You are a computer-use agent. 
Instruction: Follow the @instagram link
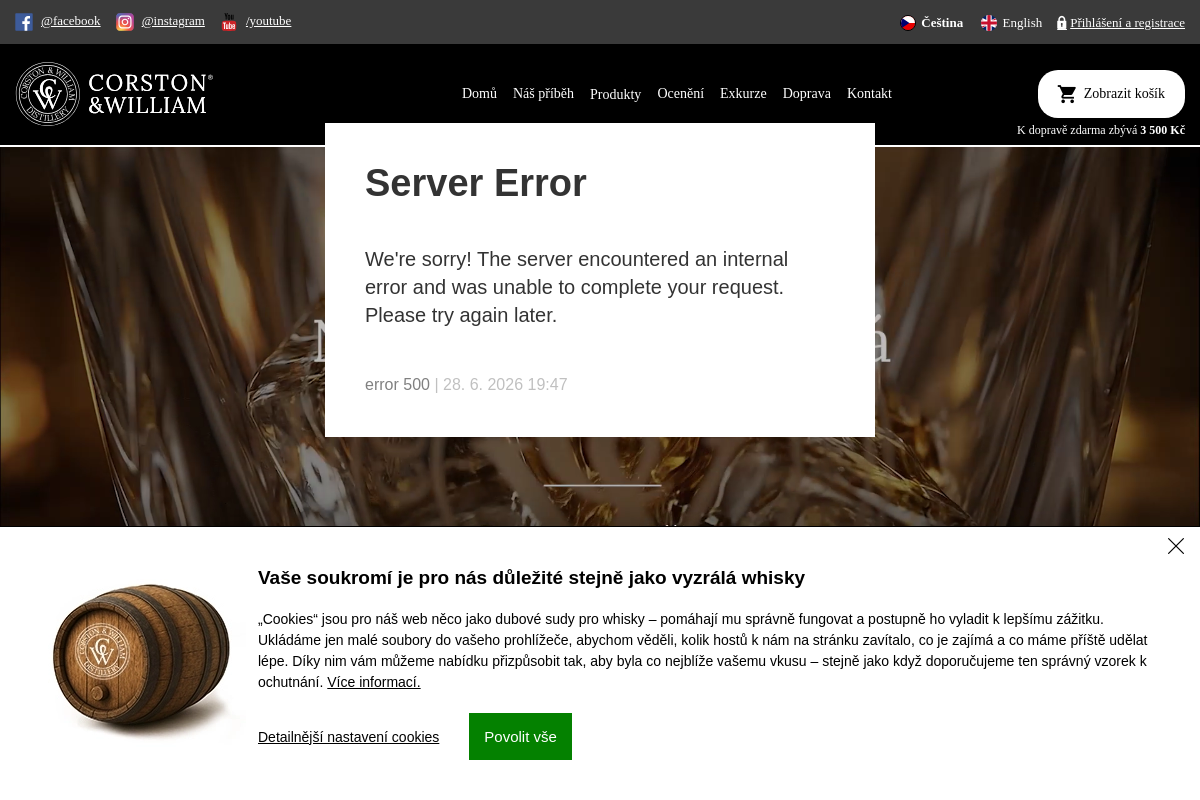[173, 21]
